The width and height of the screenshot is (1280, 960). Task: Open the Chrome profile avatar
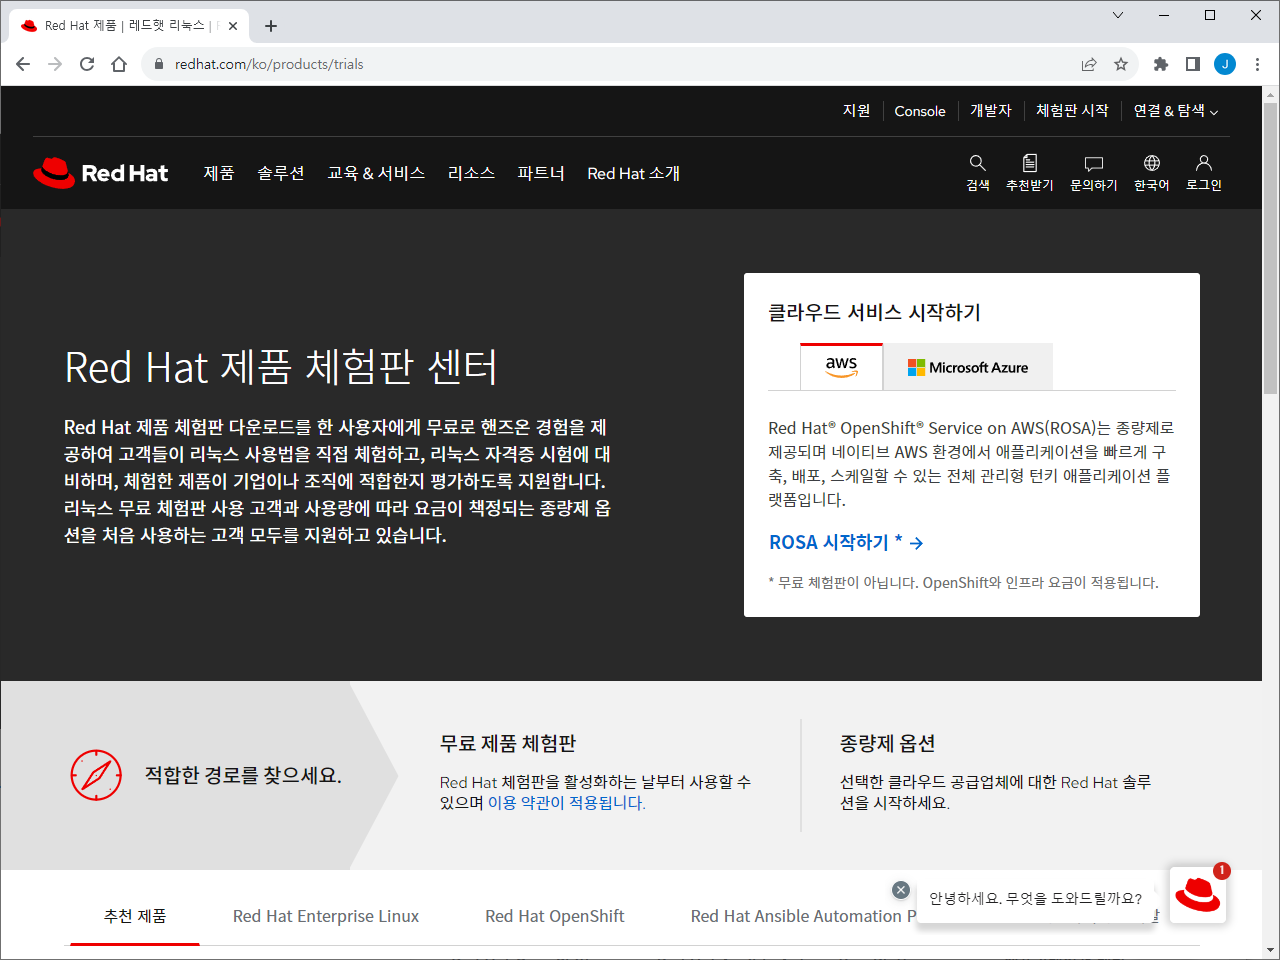coord(1225,64)
